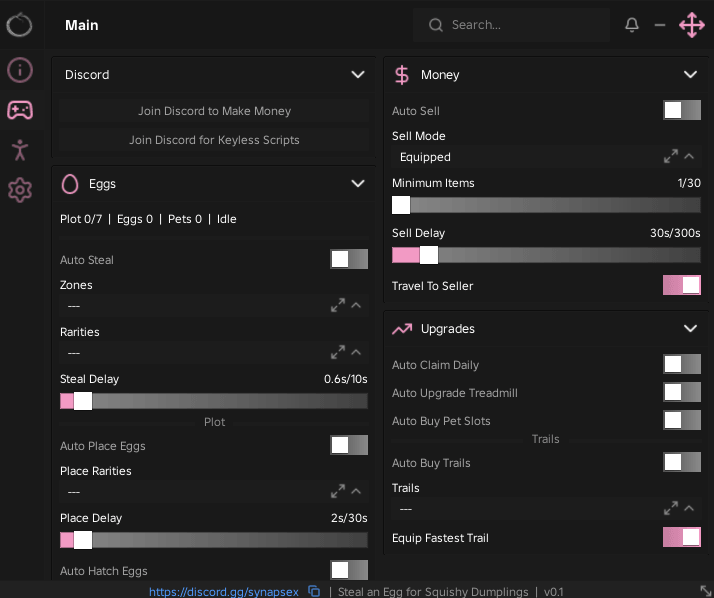Viewport: 714px width, 598px height.
Task: Open the settings gear section
Action: (x=20, y=190)
